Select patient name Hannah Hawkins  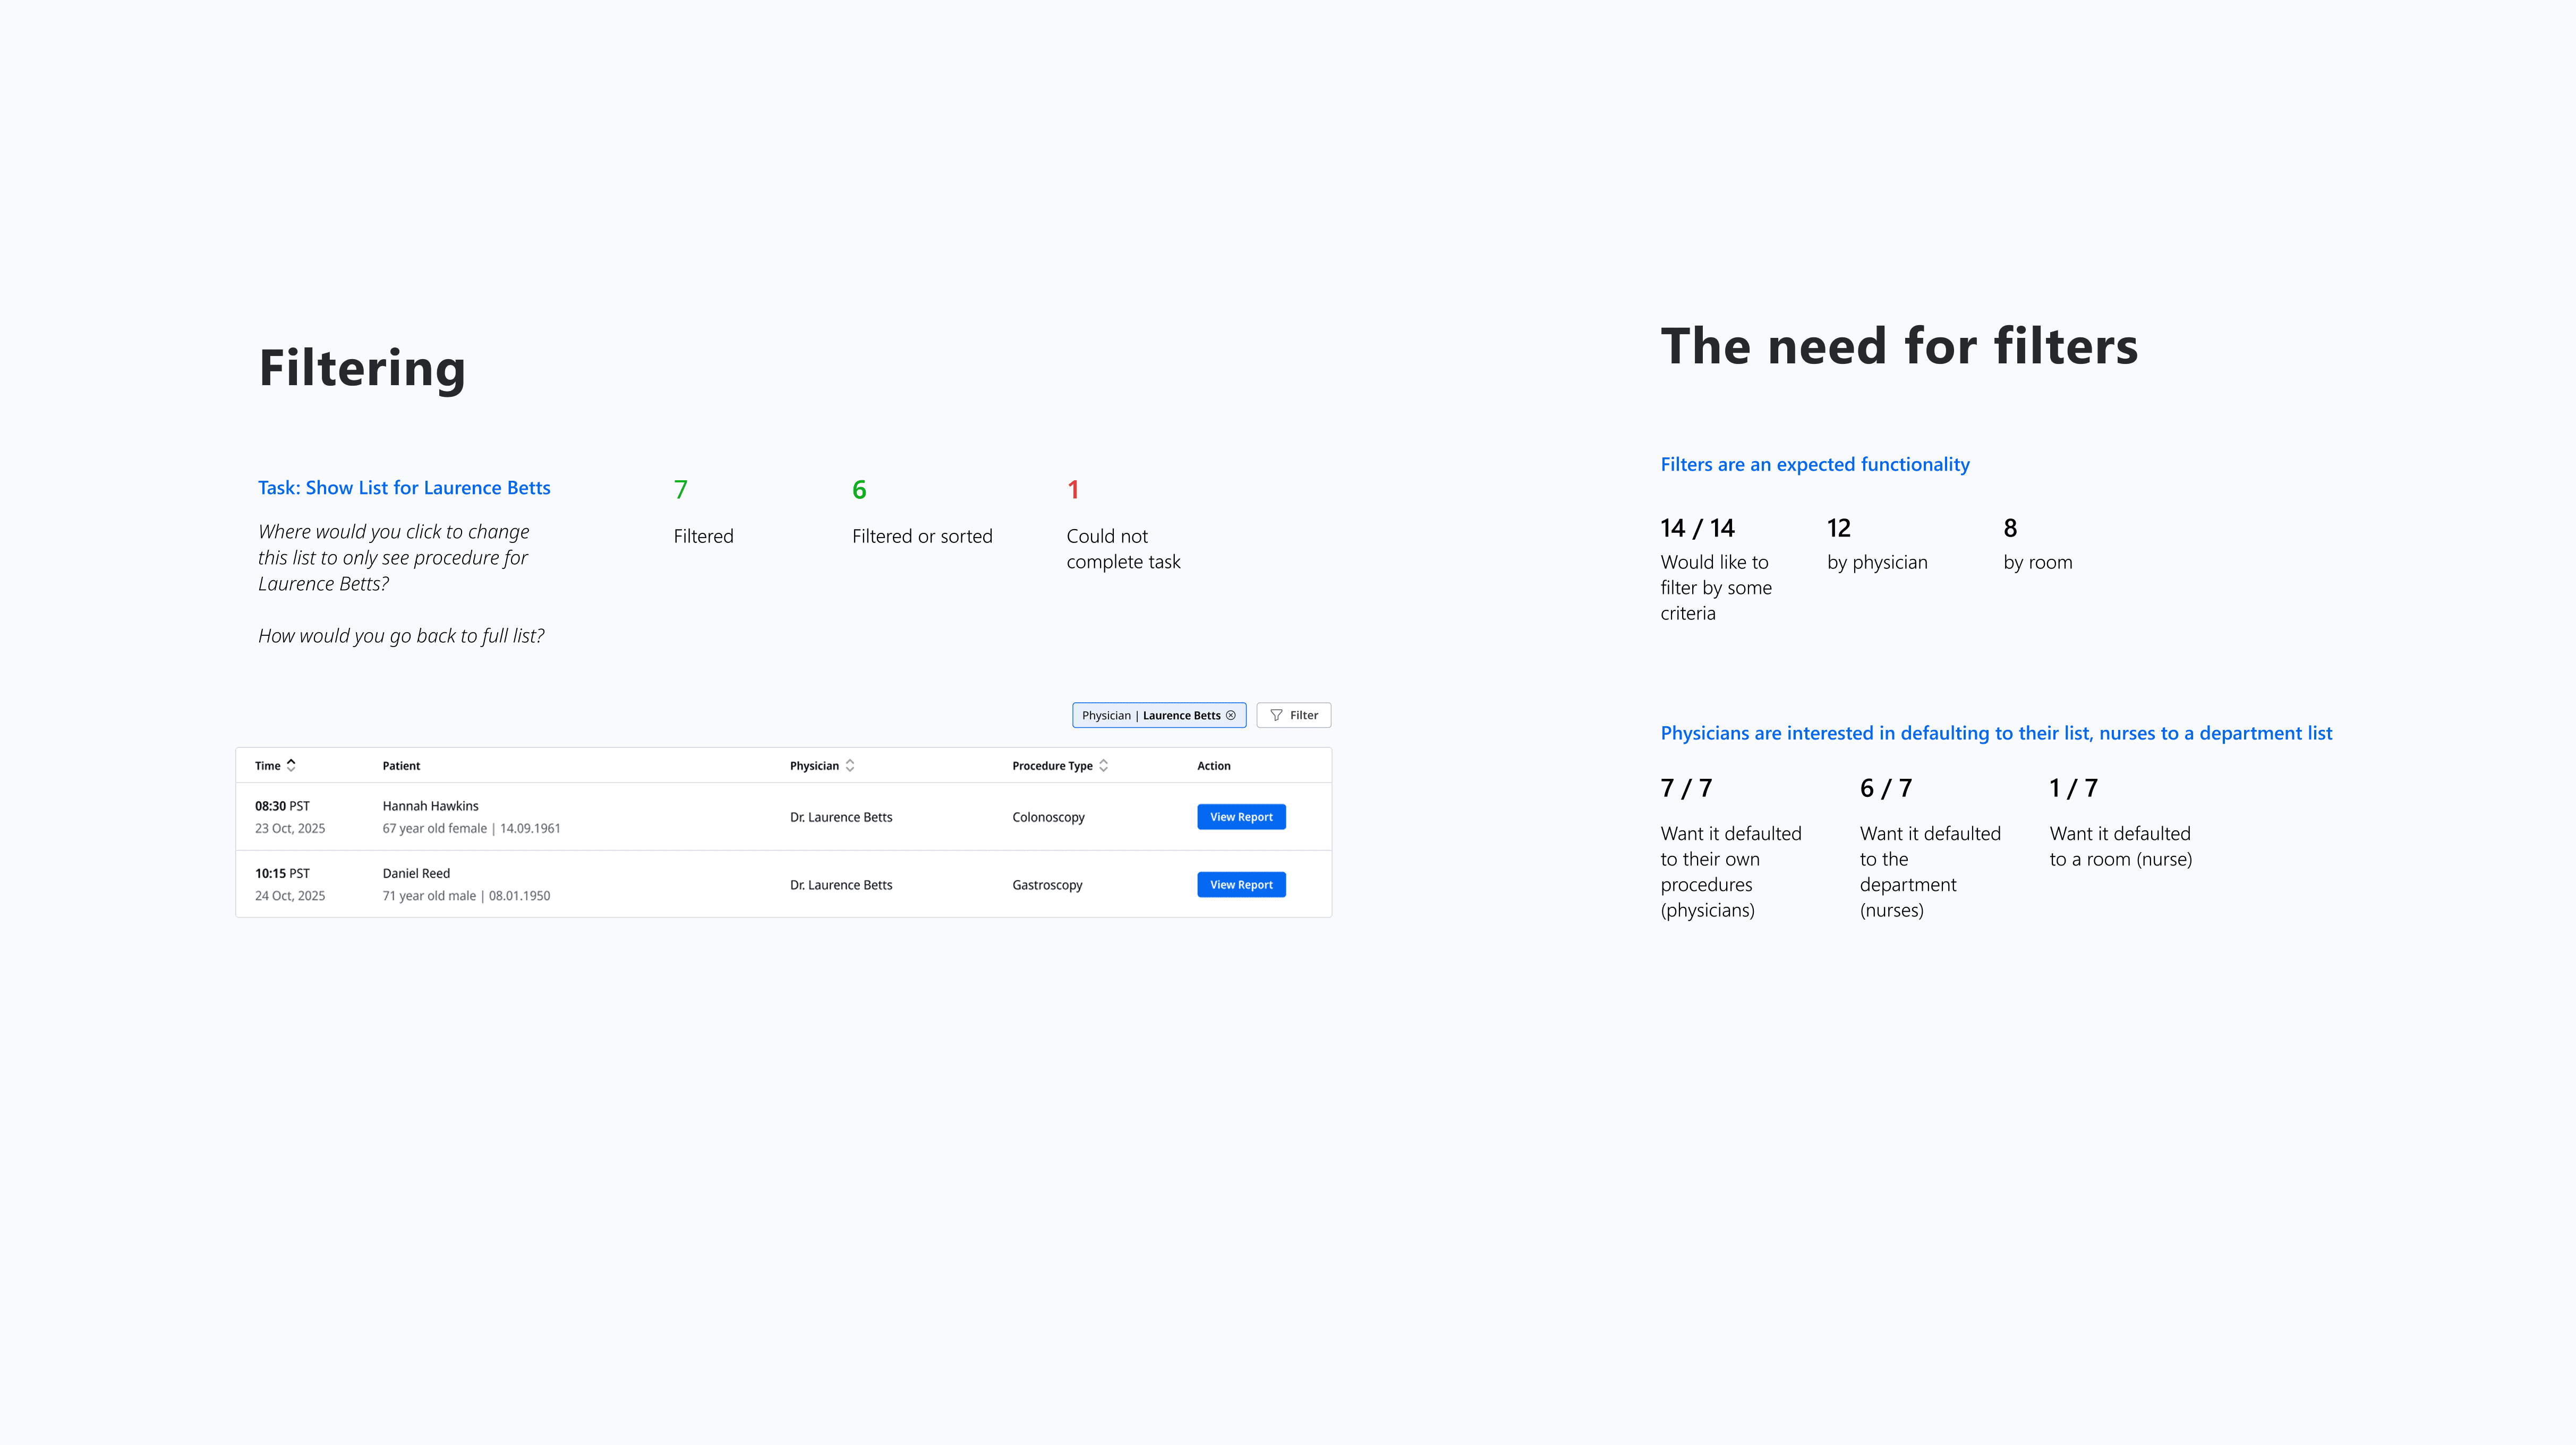[x=430, y=806]
